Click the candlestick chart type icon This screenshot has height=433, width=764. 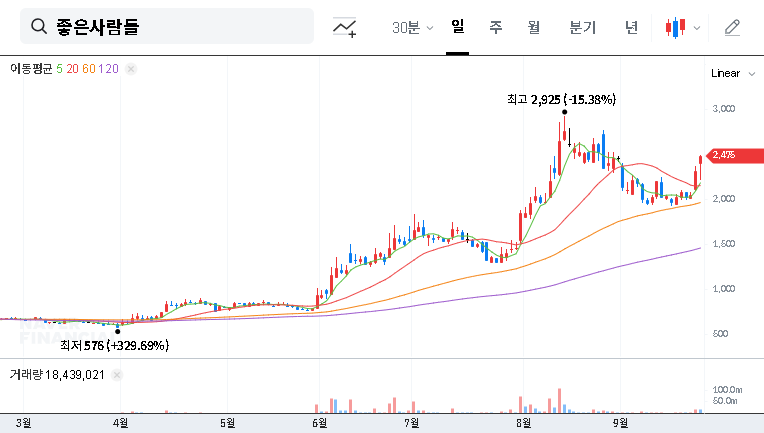click(675, 28)
